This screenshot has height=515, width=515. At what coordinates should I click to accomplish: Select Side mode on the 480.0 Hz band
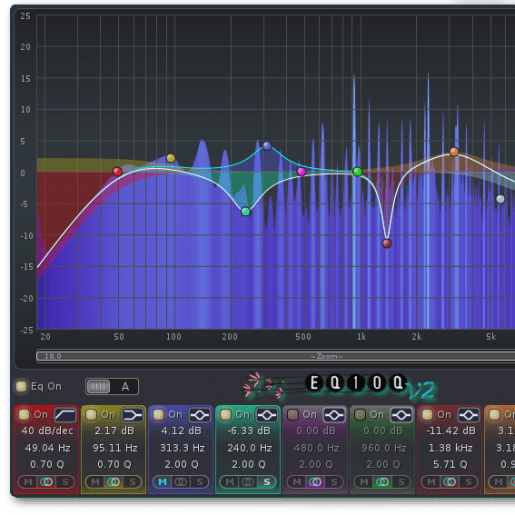point(334,482)
